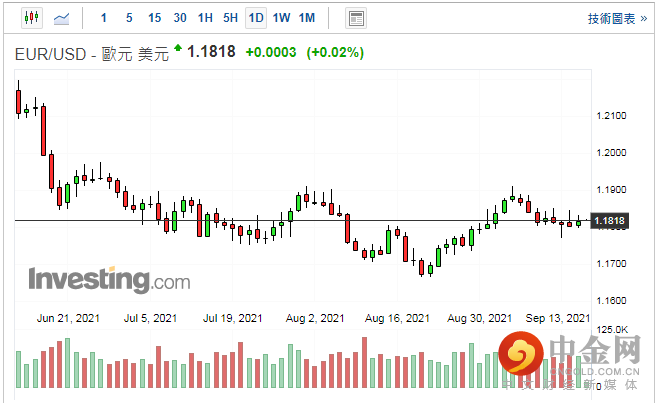Viewport: 655px width, 403px height.
Task: Click the Jul 5, 2021 date label
Action: point(150,318)
